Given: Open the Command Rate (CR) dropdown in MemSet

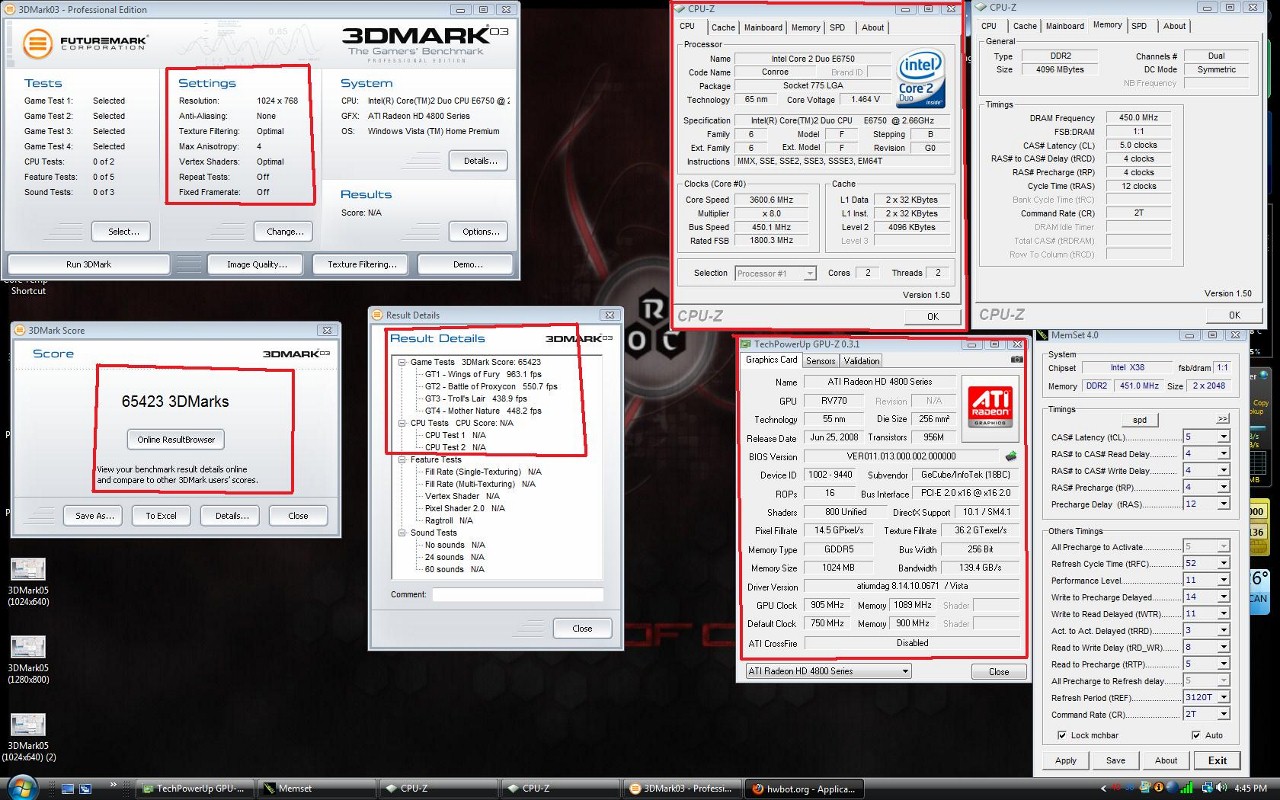Looking at the screenshot, I should coord(1222,714).
